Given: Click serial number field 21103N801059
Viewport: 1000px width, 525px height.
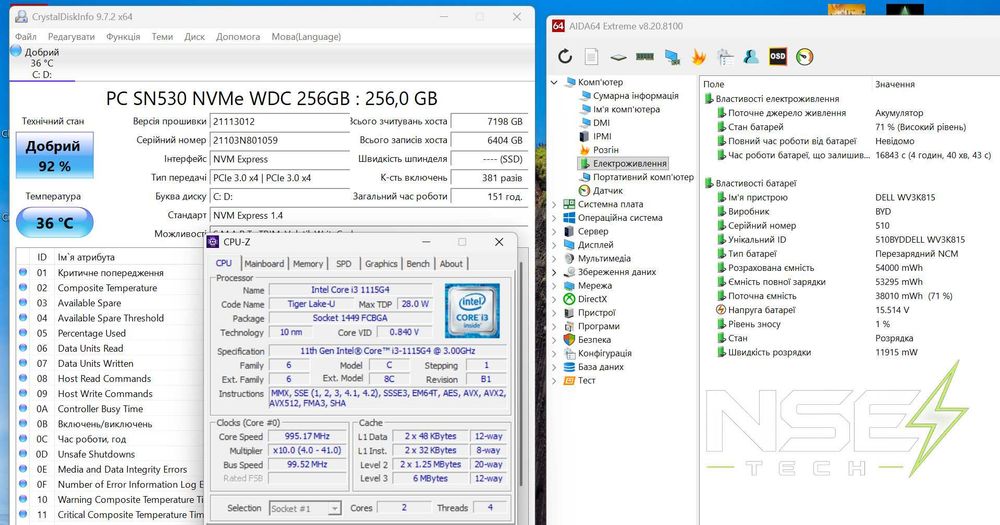Looking at the screenshot, I should tap(280, 140).
